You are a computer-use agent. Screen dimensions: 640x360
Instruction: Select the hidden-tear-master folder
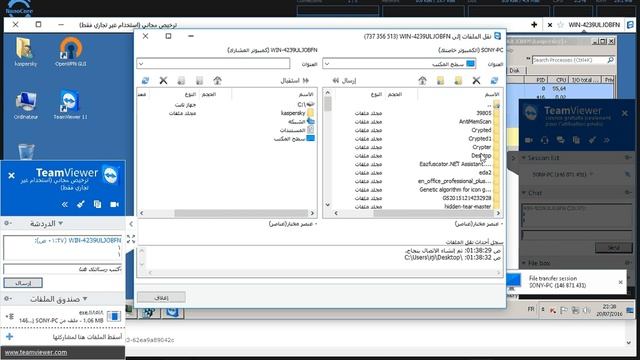pos(468,207)
